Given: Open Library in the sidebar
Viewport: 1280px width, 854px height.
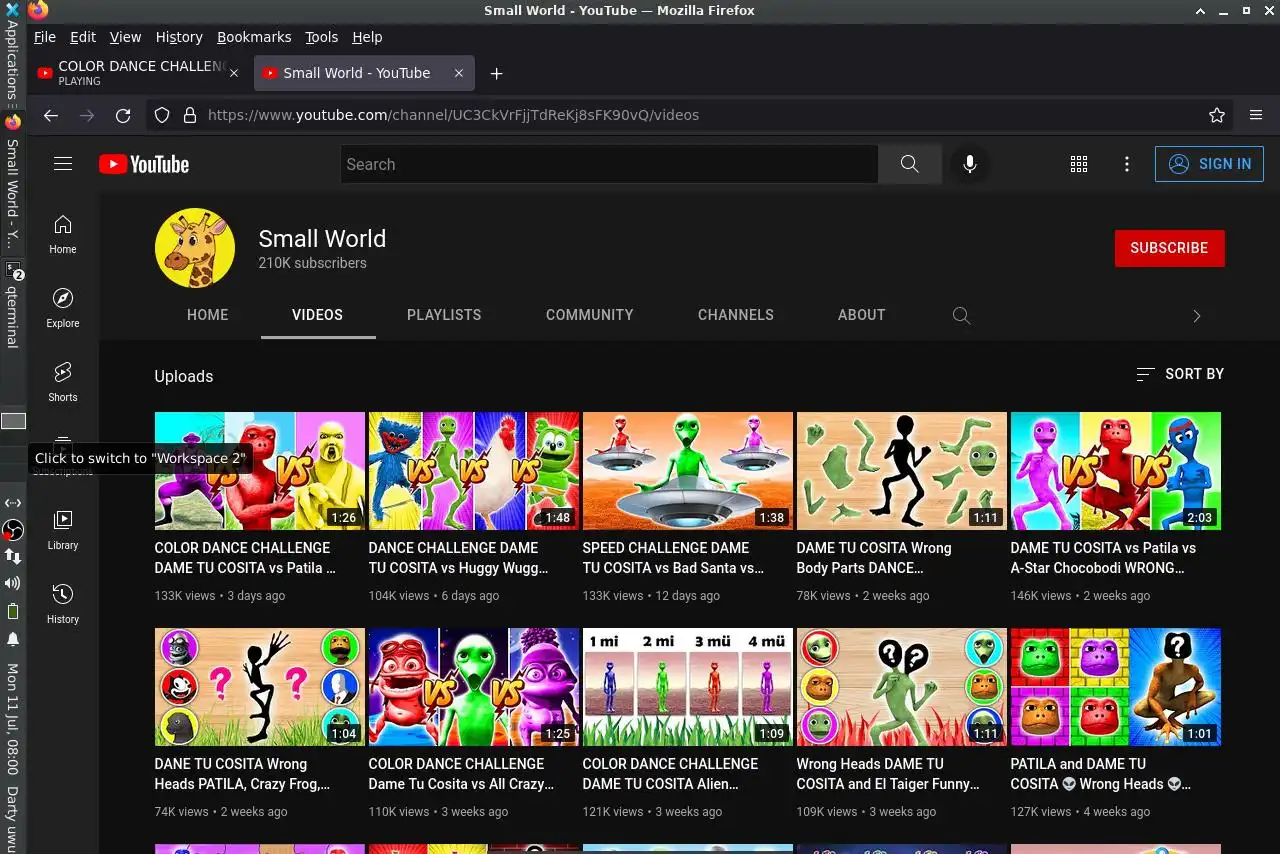Looking at the screenshot, I should 63,530.
